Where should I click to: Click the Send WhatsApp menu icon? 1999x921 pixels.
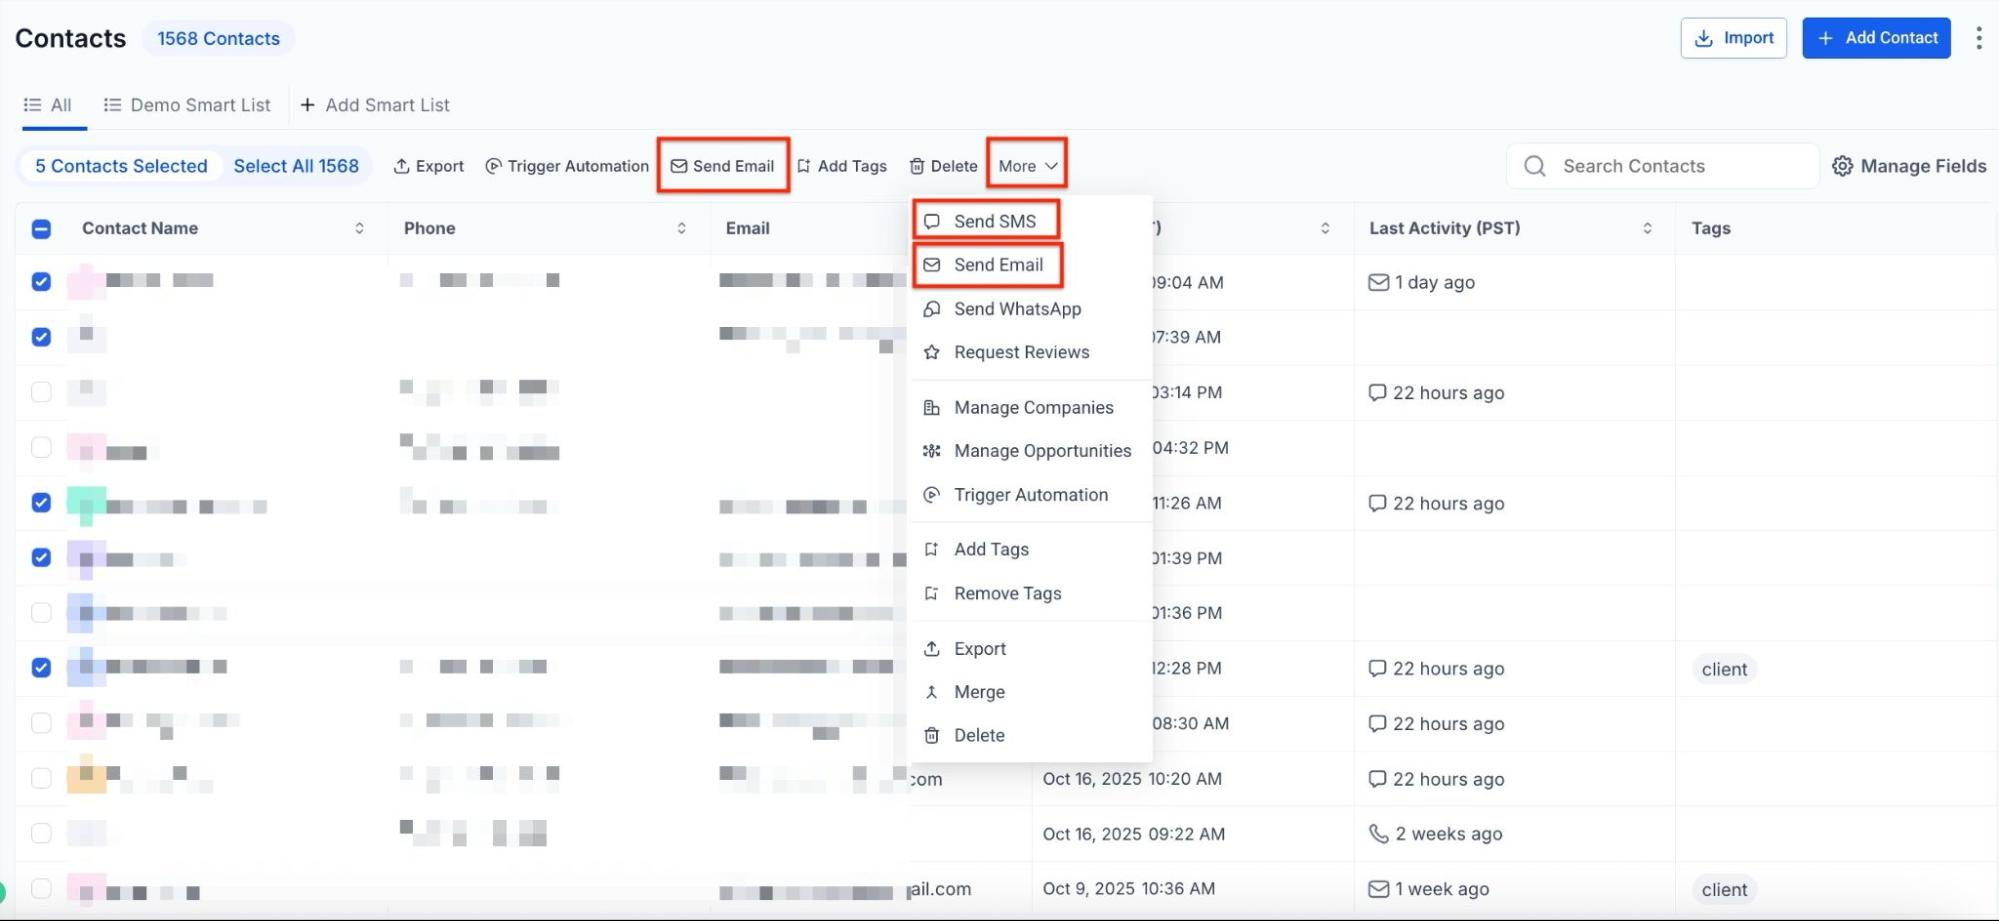tap(932, 309)
